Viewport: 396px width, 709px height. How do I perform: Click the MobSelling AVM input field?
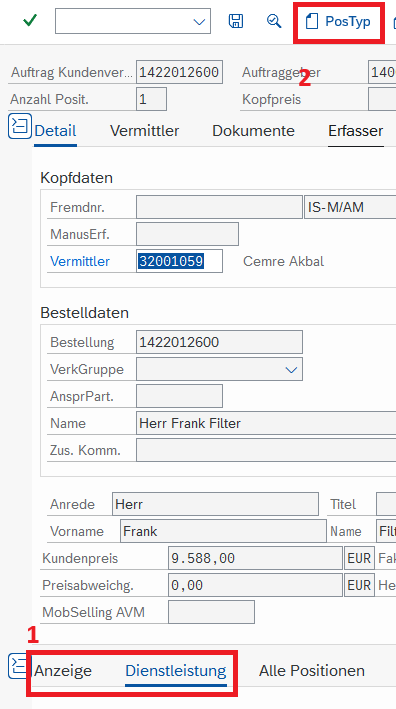pyautogui.click(x=212, y=612)
